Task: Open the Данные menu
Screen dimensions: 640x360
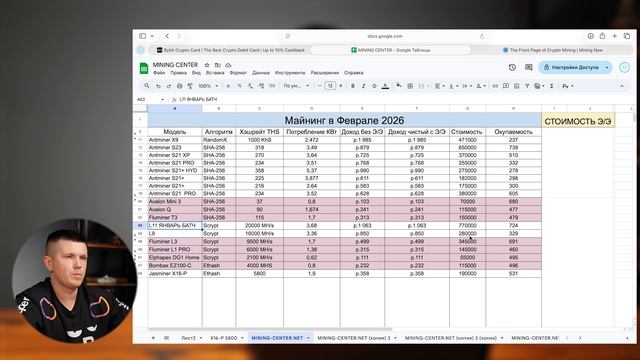Action: pyautogui.click(x=261, y=73)
